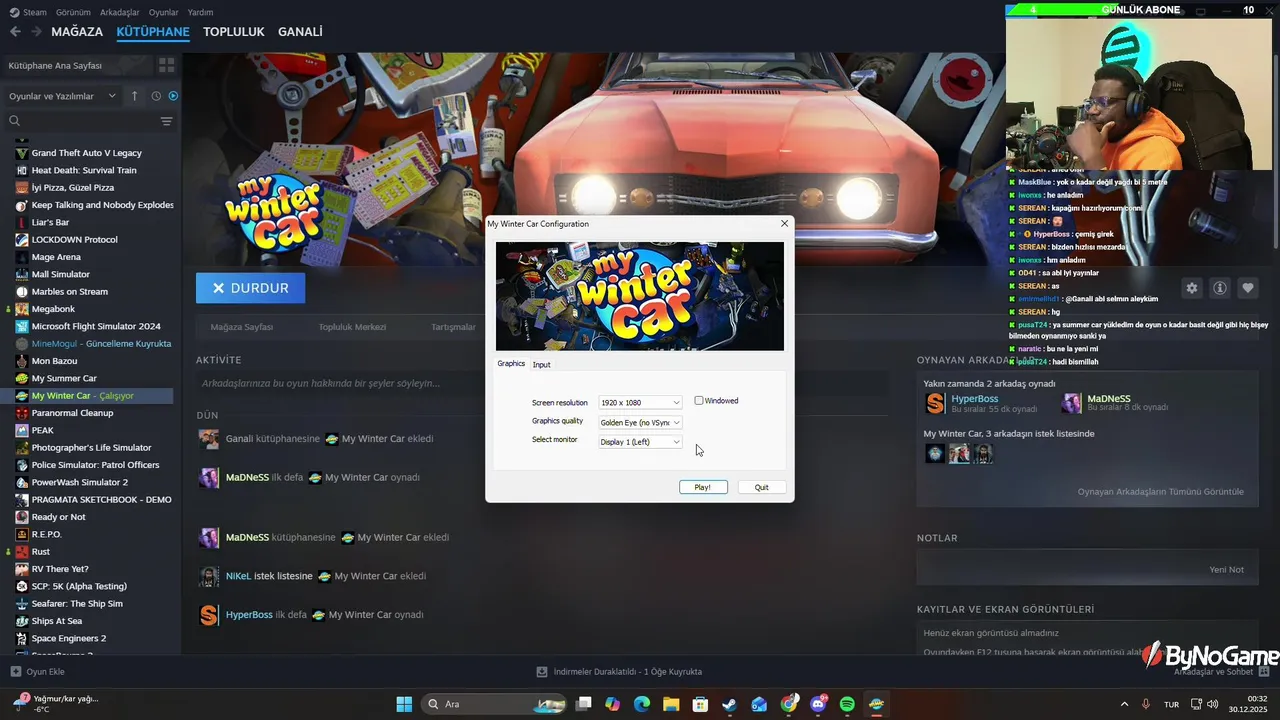Open the game settings gear icon
The image size is (1280, 720).
pyautogui.click(x=1192, y=288)
